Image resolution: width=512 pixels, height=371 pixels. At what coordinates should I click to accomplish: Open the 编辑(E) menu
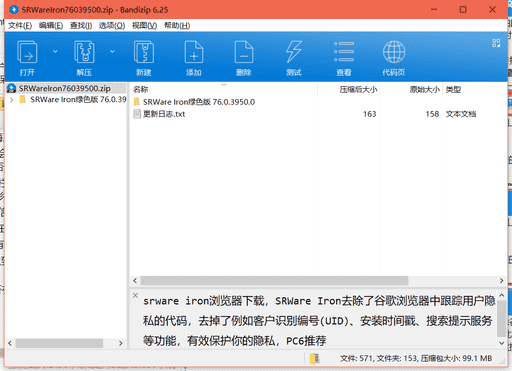pyautogui.click(x=51, y=26)
